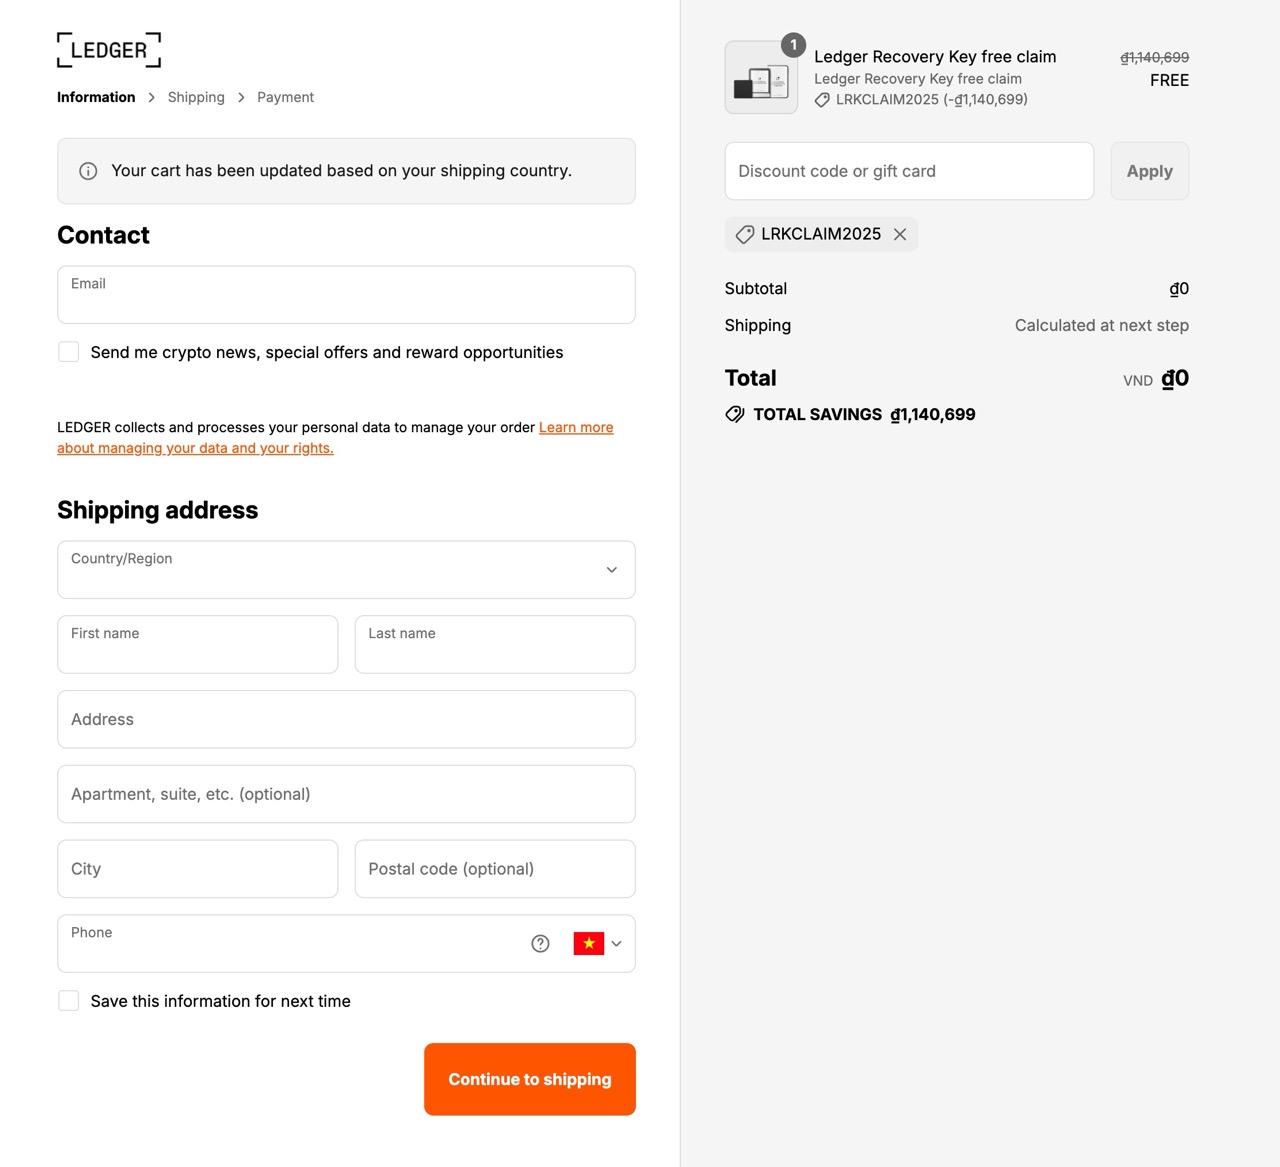This screenshot has width=1280, height=1167.
Task: Click the Vietnam flag icon
Action: pos(589,944)
